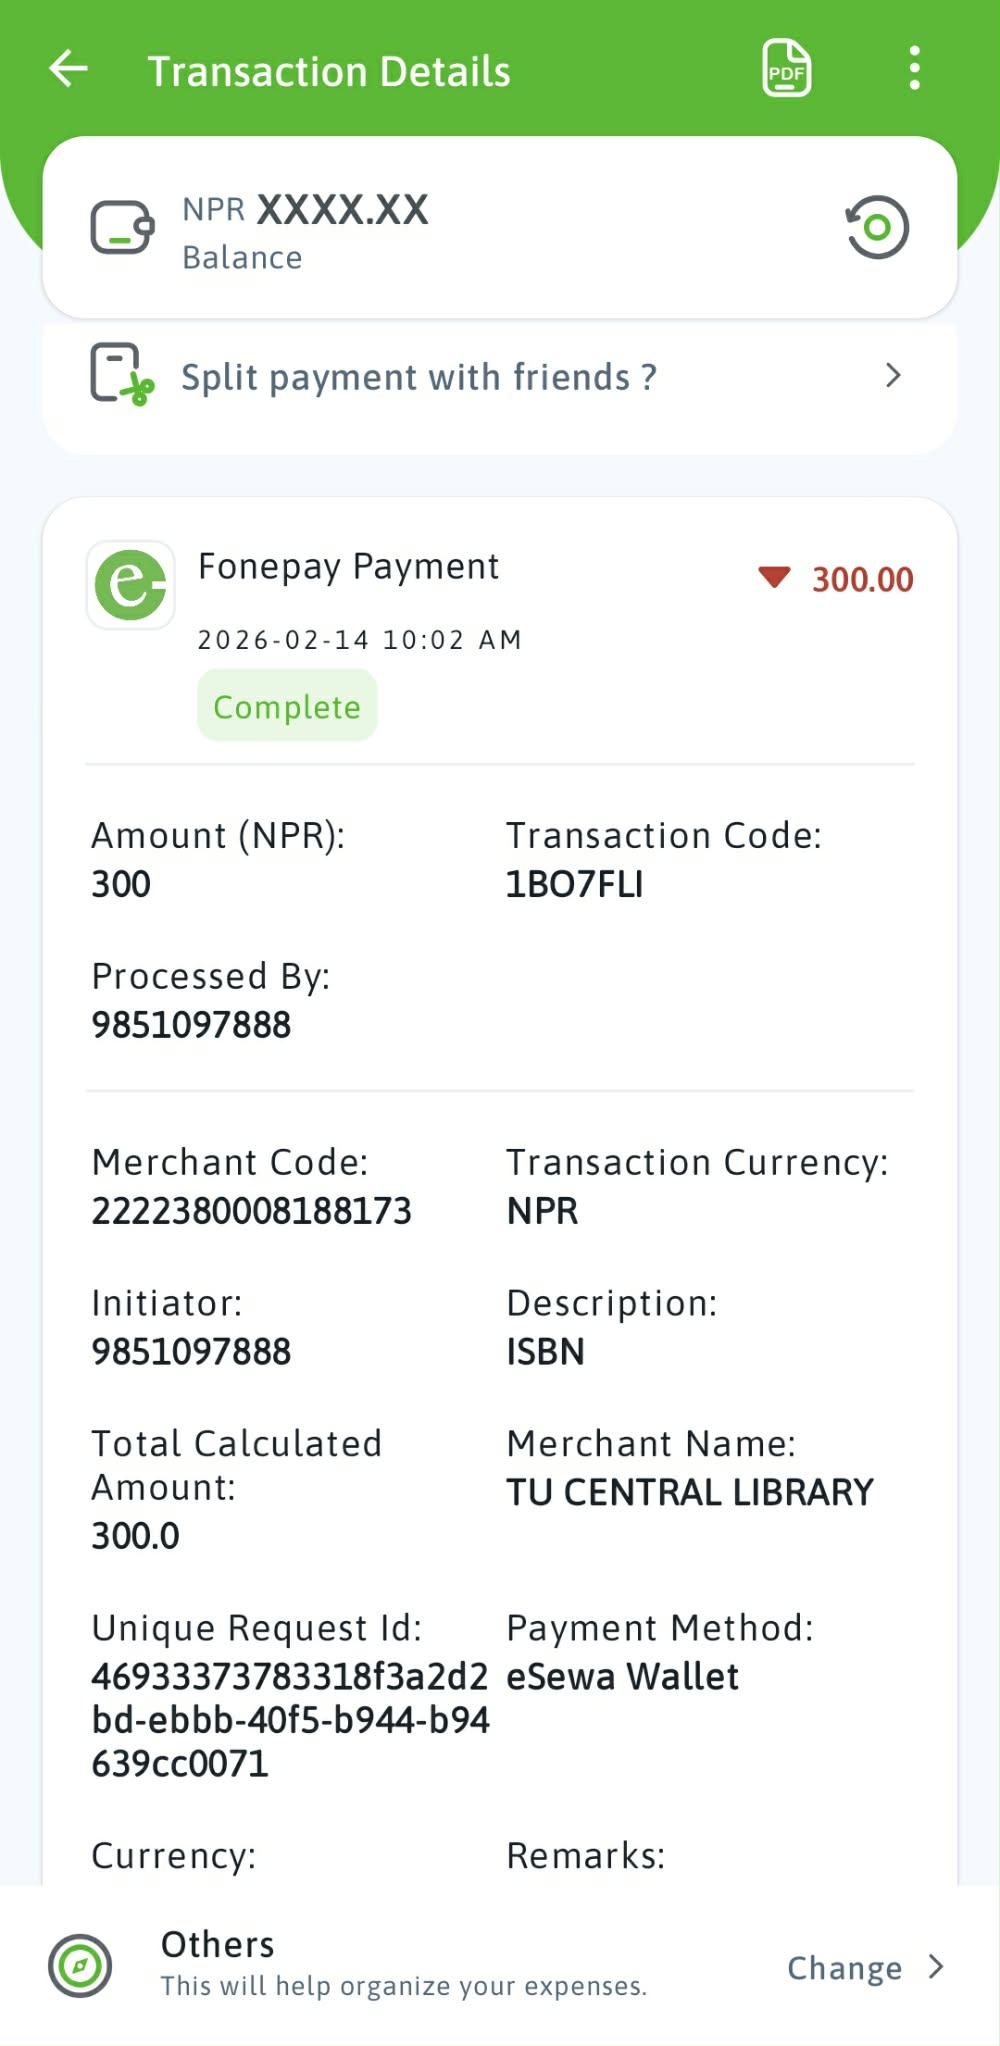This screenshot has width=1000, height=2046.
Task: Download the transaction as PDF
Action: (786, 69)
